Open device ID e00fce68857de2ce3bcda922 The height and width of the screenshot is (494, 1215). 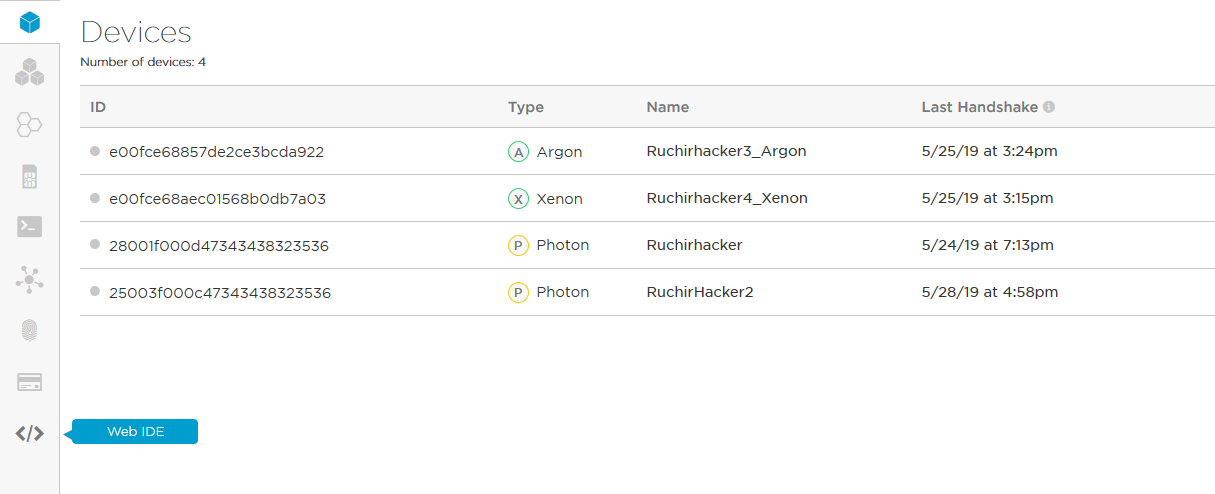[x=216, y=152]
